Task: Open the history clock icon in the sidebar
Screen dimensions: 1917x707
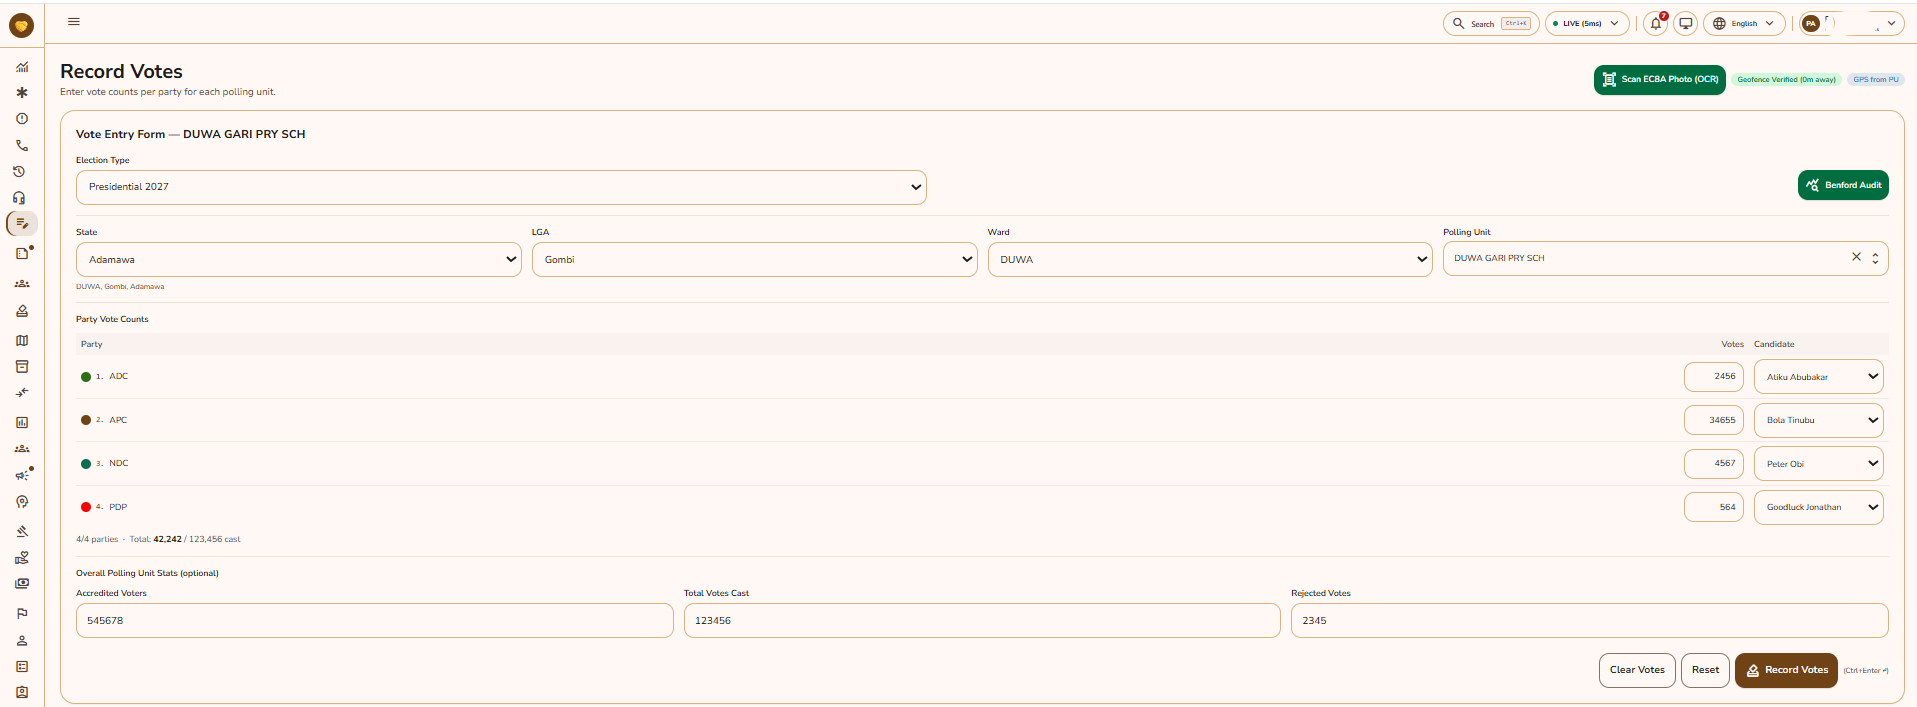Action: 19,172
